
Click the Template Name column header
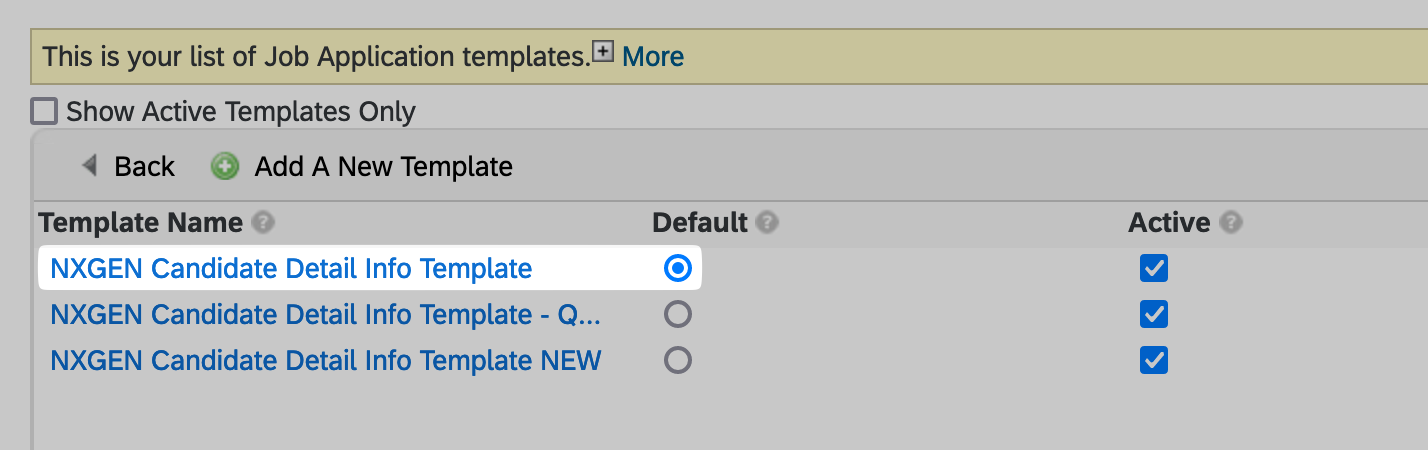pos(141,222)
